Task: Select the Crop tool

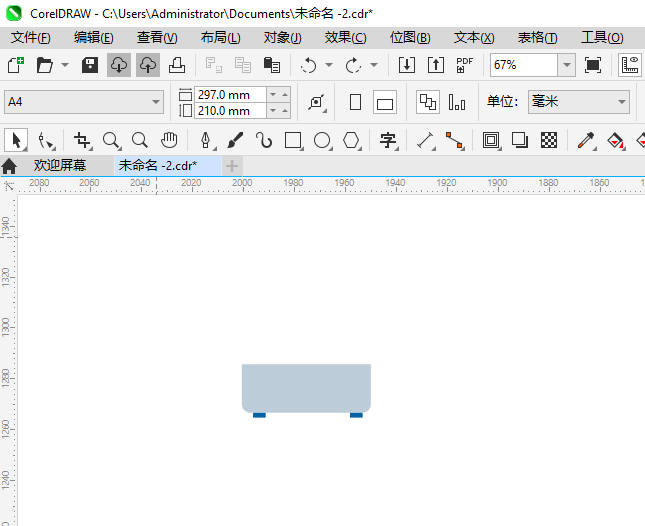Action: [82, 140]
